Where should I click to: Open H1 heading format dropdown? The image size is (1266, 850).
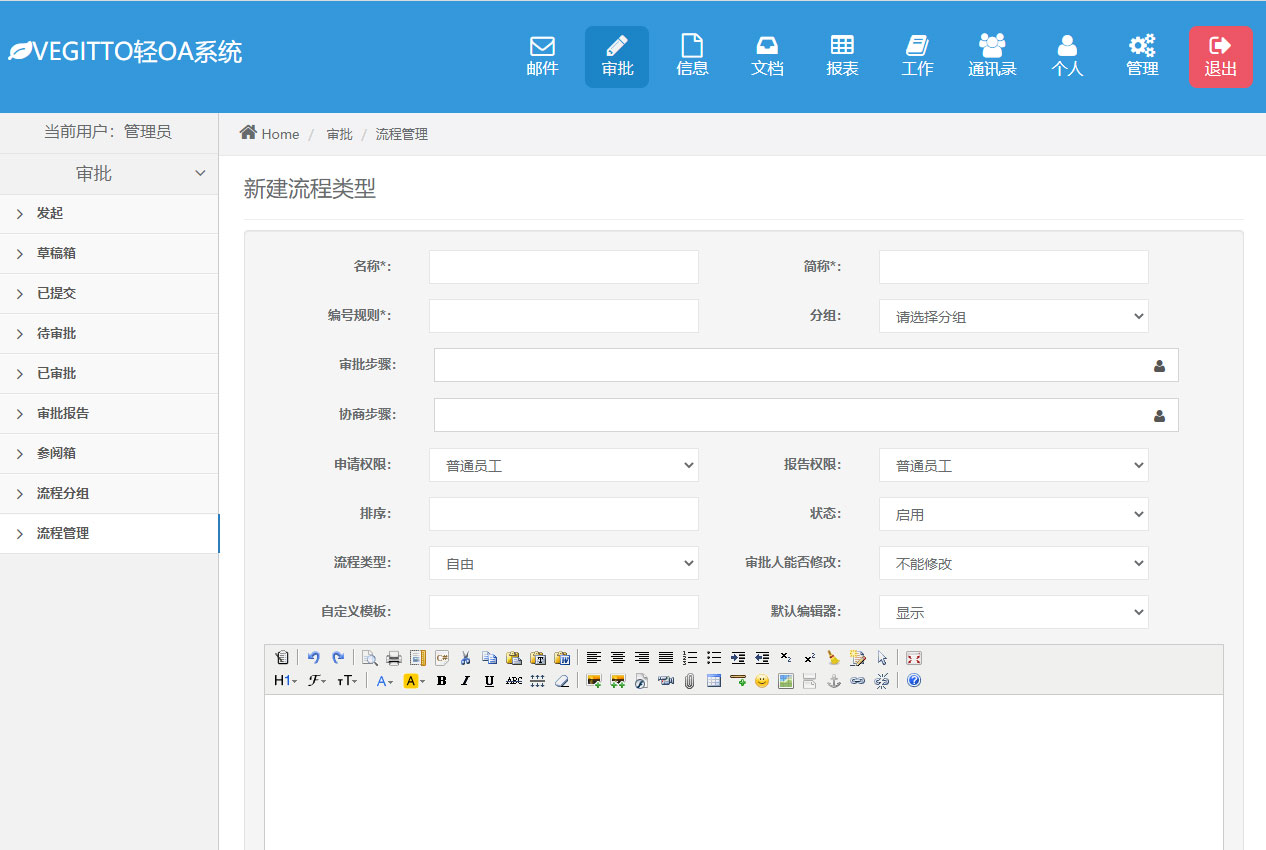point(286,681)
